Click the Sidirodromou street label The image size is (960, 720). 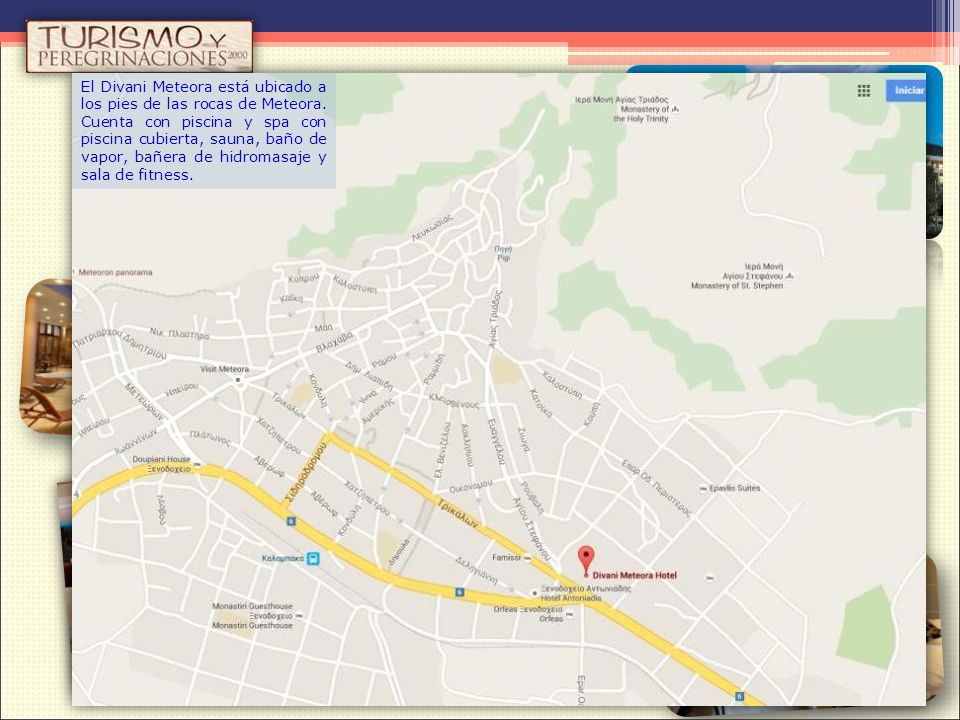pyautogui.click(x=306, y=471)
